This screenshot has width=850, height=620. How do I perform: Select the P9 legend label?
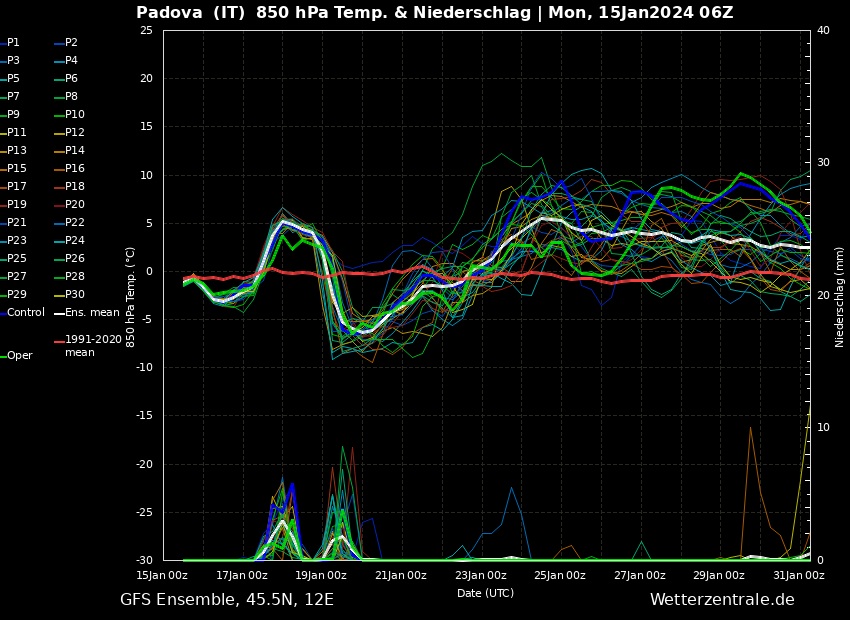tap(13, 114)
